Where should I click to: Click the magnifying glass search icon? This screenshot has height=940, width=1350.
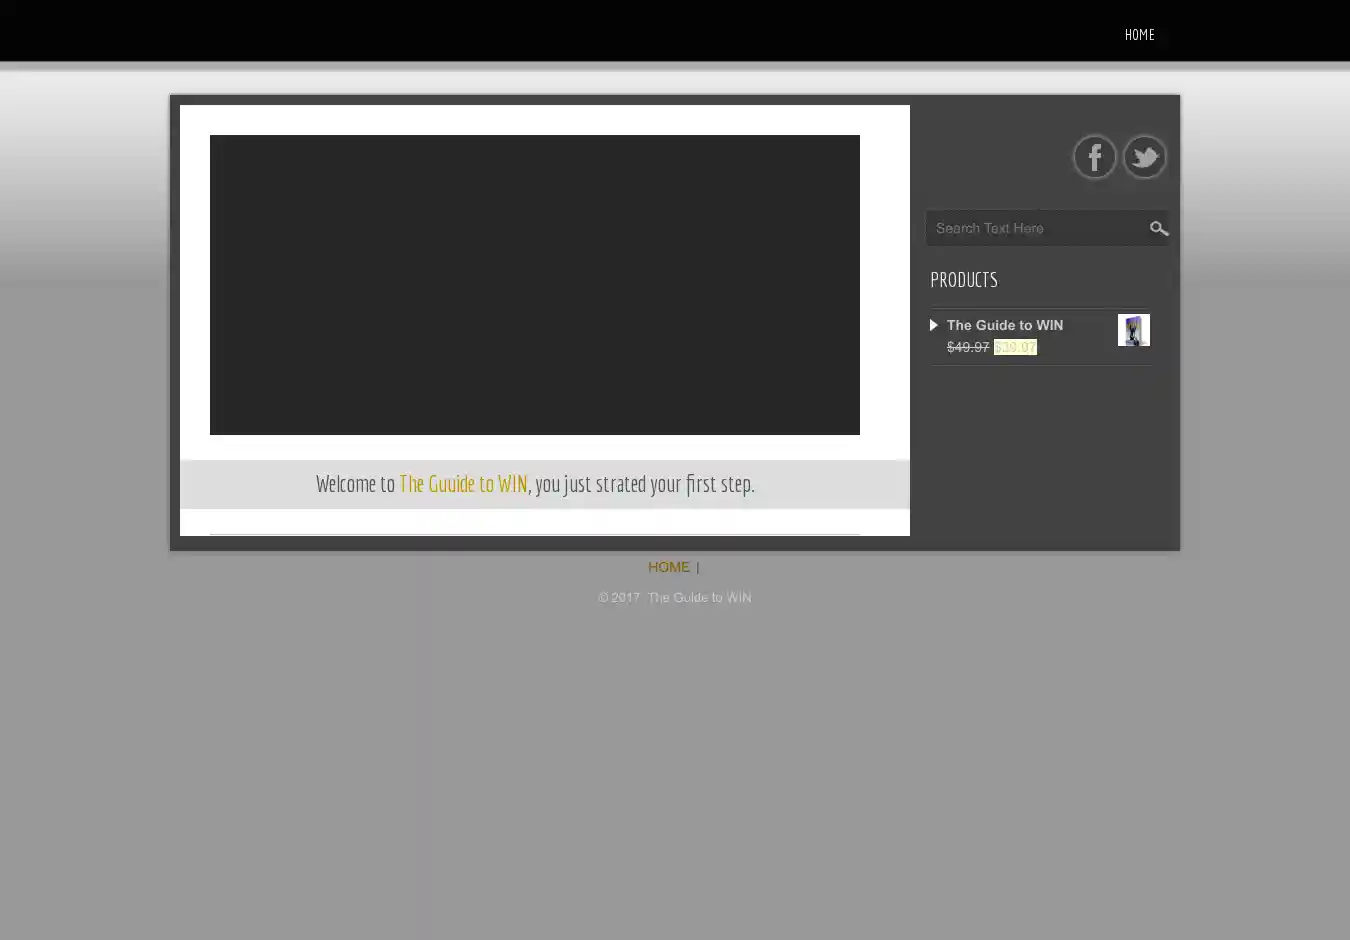click(1158, 229)
